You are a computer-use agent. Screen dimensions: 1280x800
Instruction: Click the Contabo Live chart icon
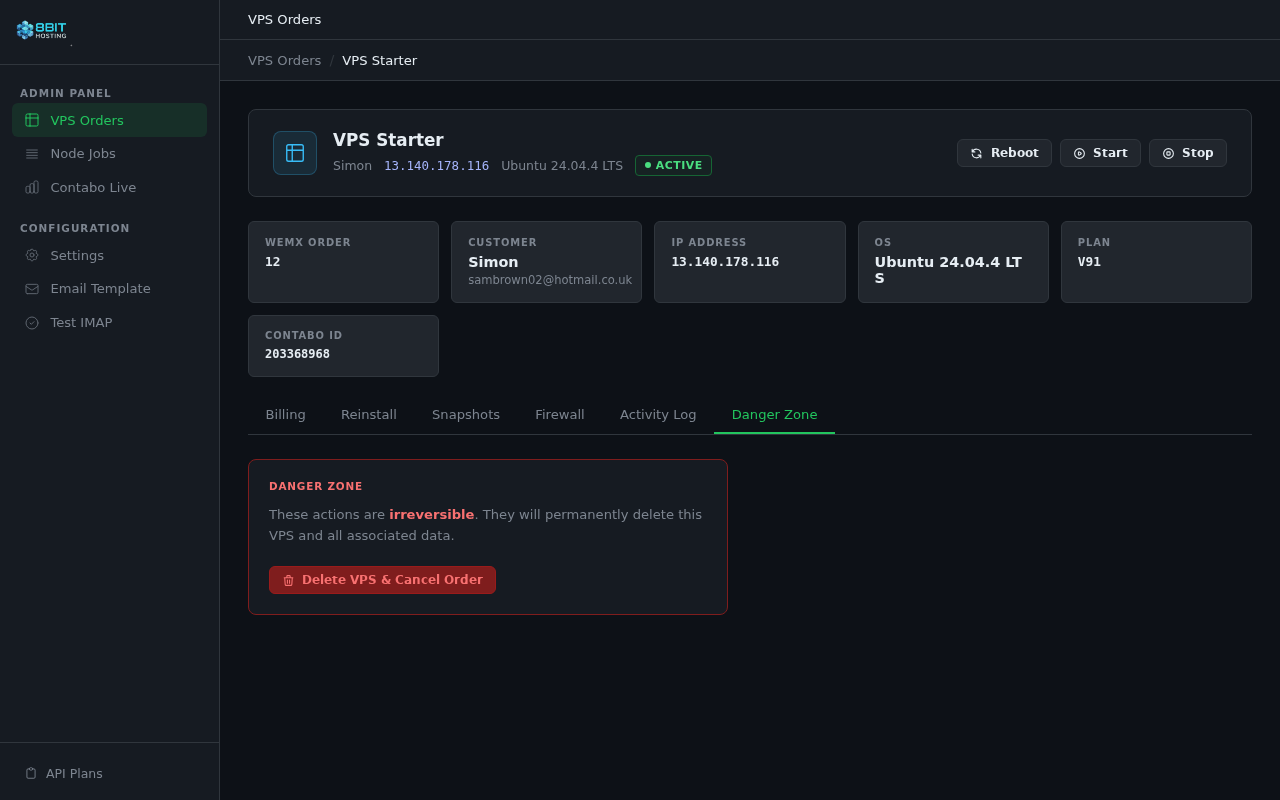32,187
